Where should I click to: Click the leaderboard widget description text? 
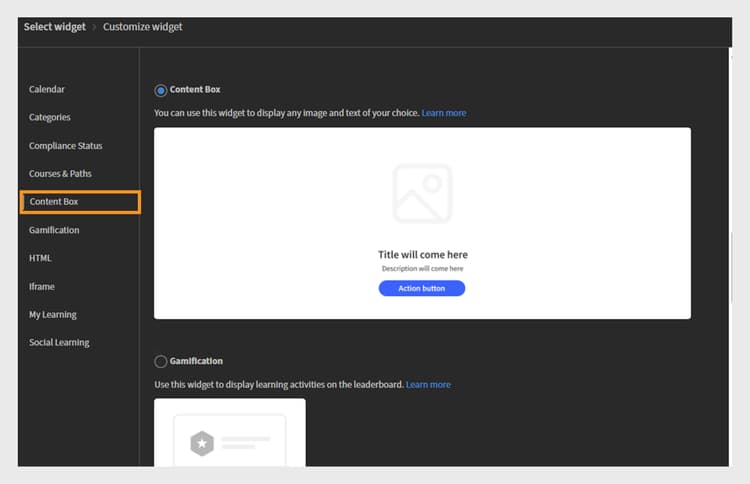pyautogui.click(x=279, y=385)
